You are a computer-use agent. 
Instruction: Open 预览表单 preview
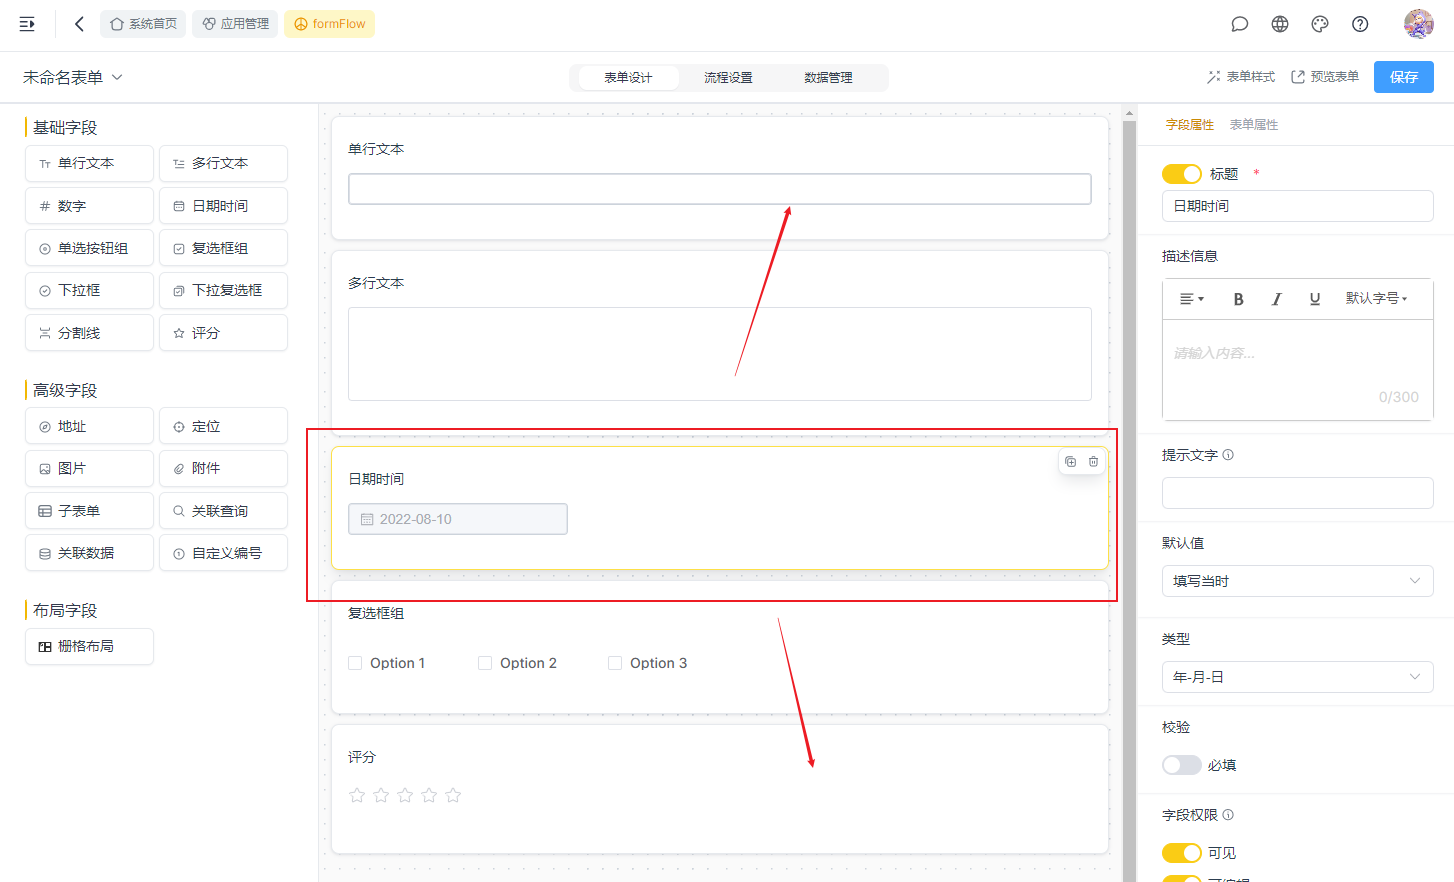click(x=1325, y=77)
